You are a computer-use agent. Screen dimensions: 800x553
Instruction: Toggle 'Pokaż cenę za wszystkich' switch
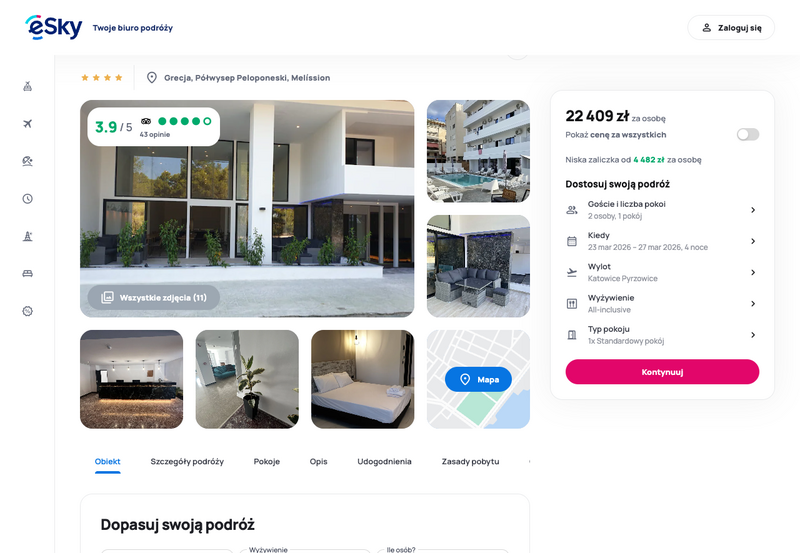pyautogui.click(x=747, y=135)
